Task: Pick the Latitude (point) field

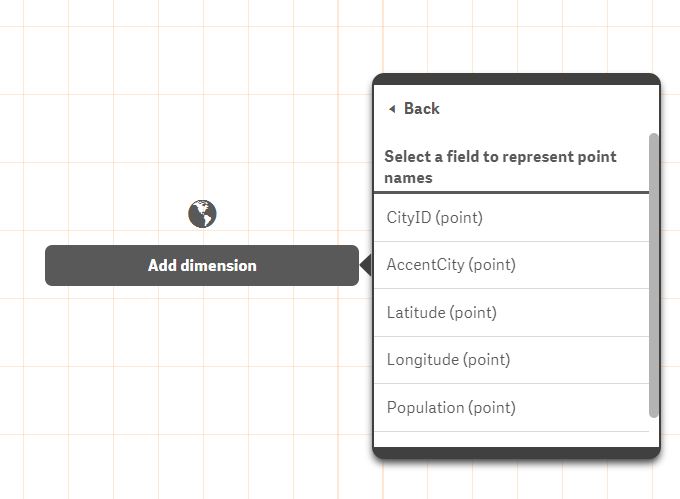Action: point(441,313)
